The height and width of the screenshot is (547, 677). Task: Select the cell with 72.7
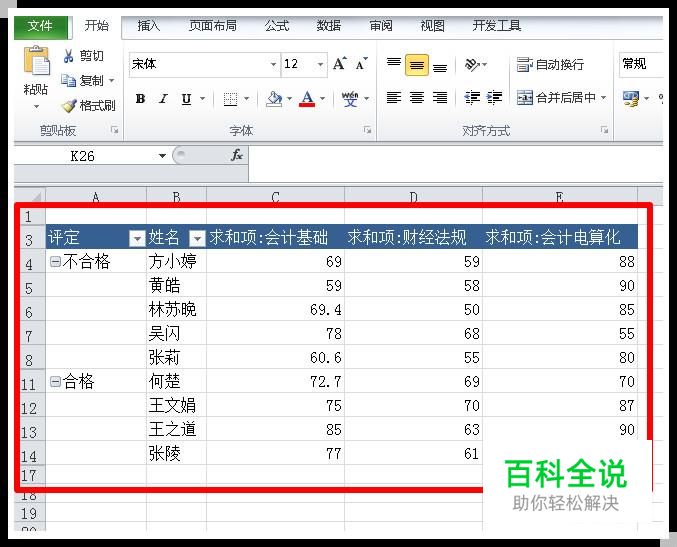click(x=275, y=381)
